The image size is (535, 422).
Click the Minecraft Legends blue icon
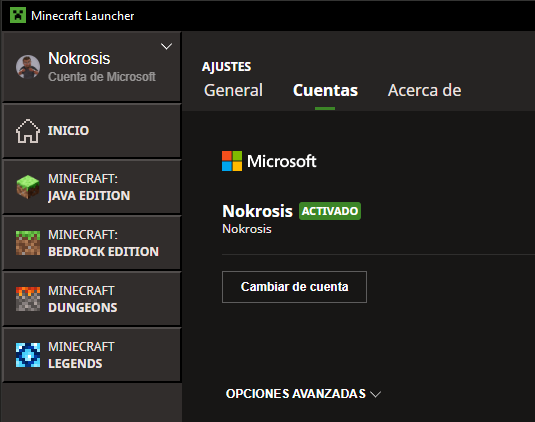click(28, 355)
